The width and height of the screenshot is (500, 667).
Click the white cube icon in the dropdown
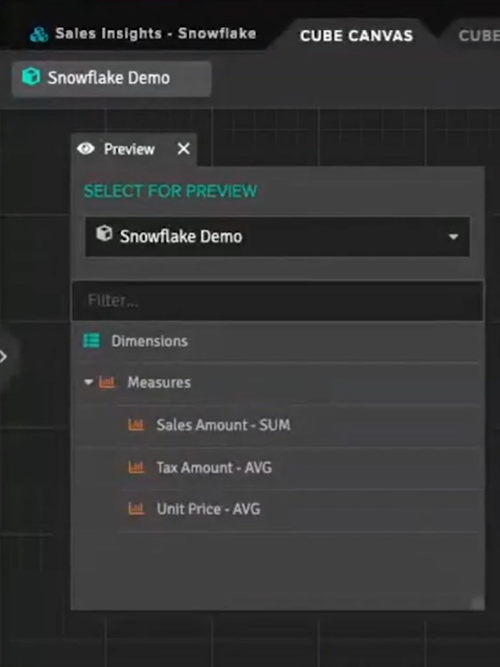(x=104, y=234)
